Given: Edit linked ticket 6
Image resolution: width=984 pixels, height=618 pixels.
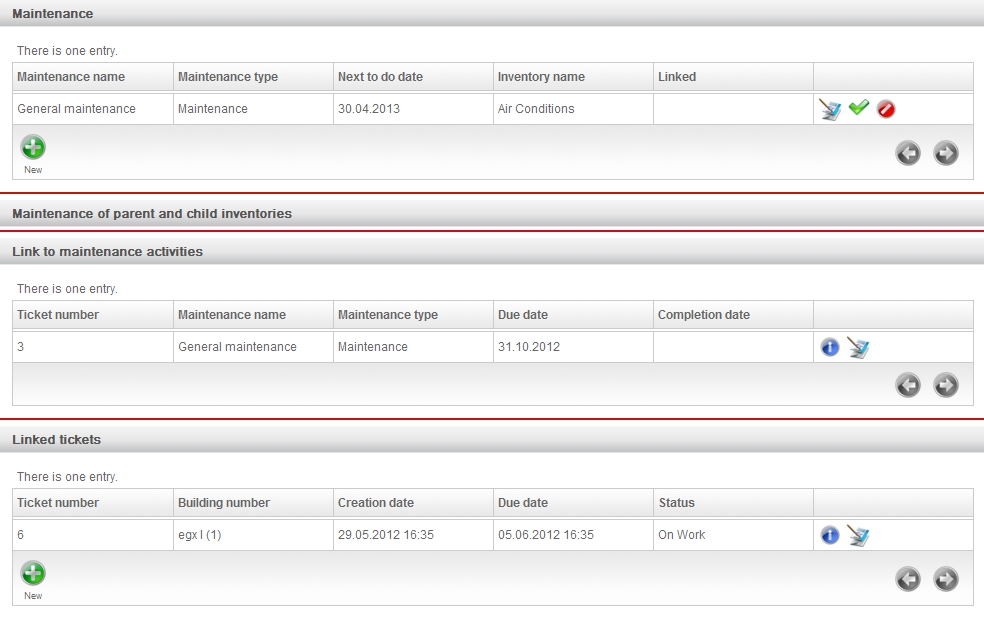Looking at the screenshot, I should click(858, 535).
